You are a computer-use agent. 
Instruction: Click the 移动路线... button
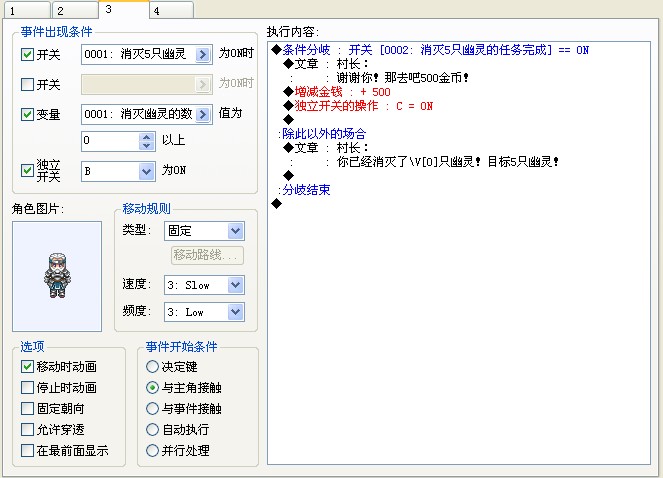point(207,255)
